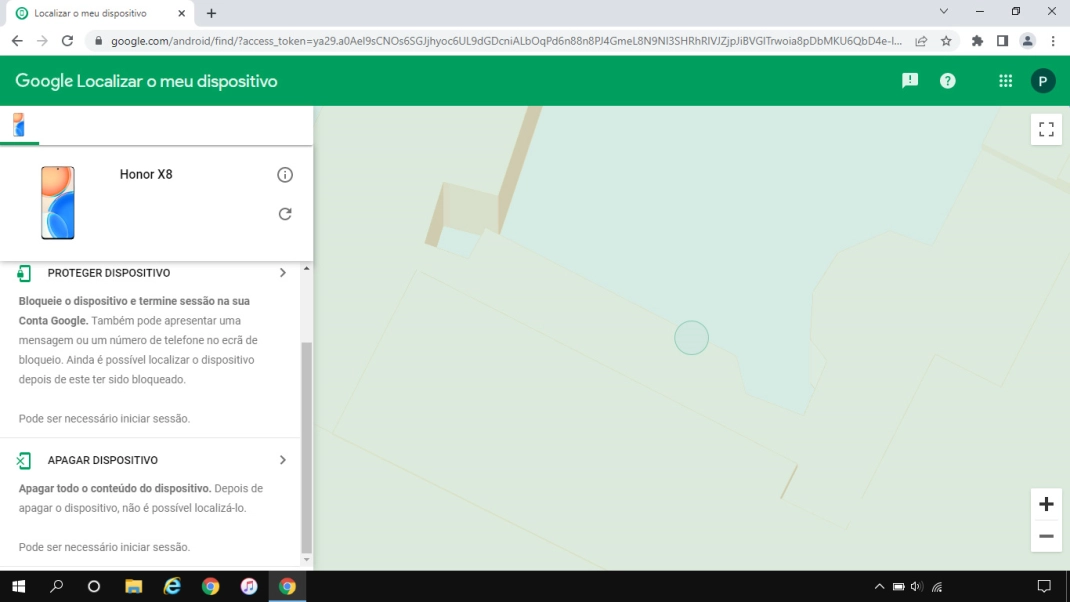Click the Apagar Dispositivo erase icon

(x=25, y=459)
